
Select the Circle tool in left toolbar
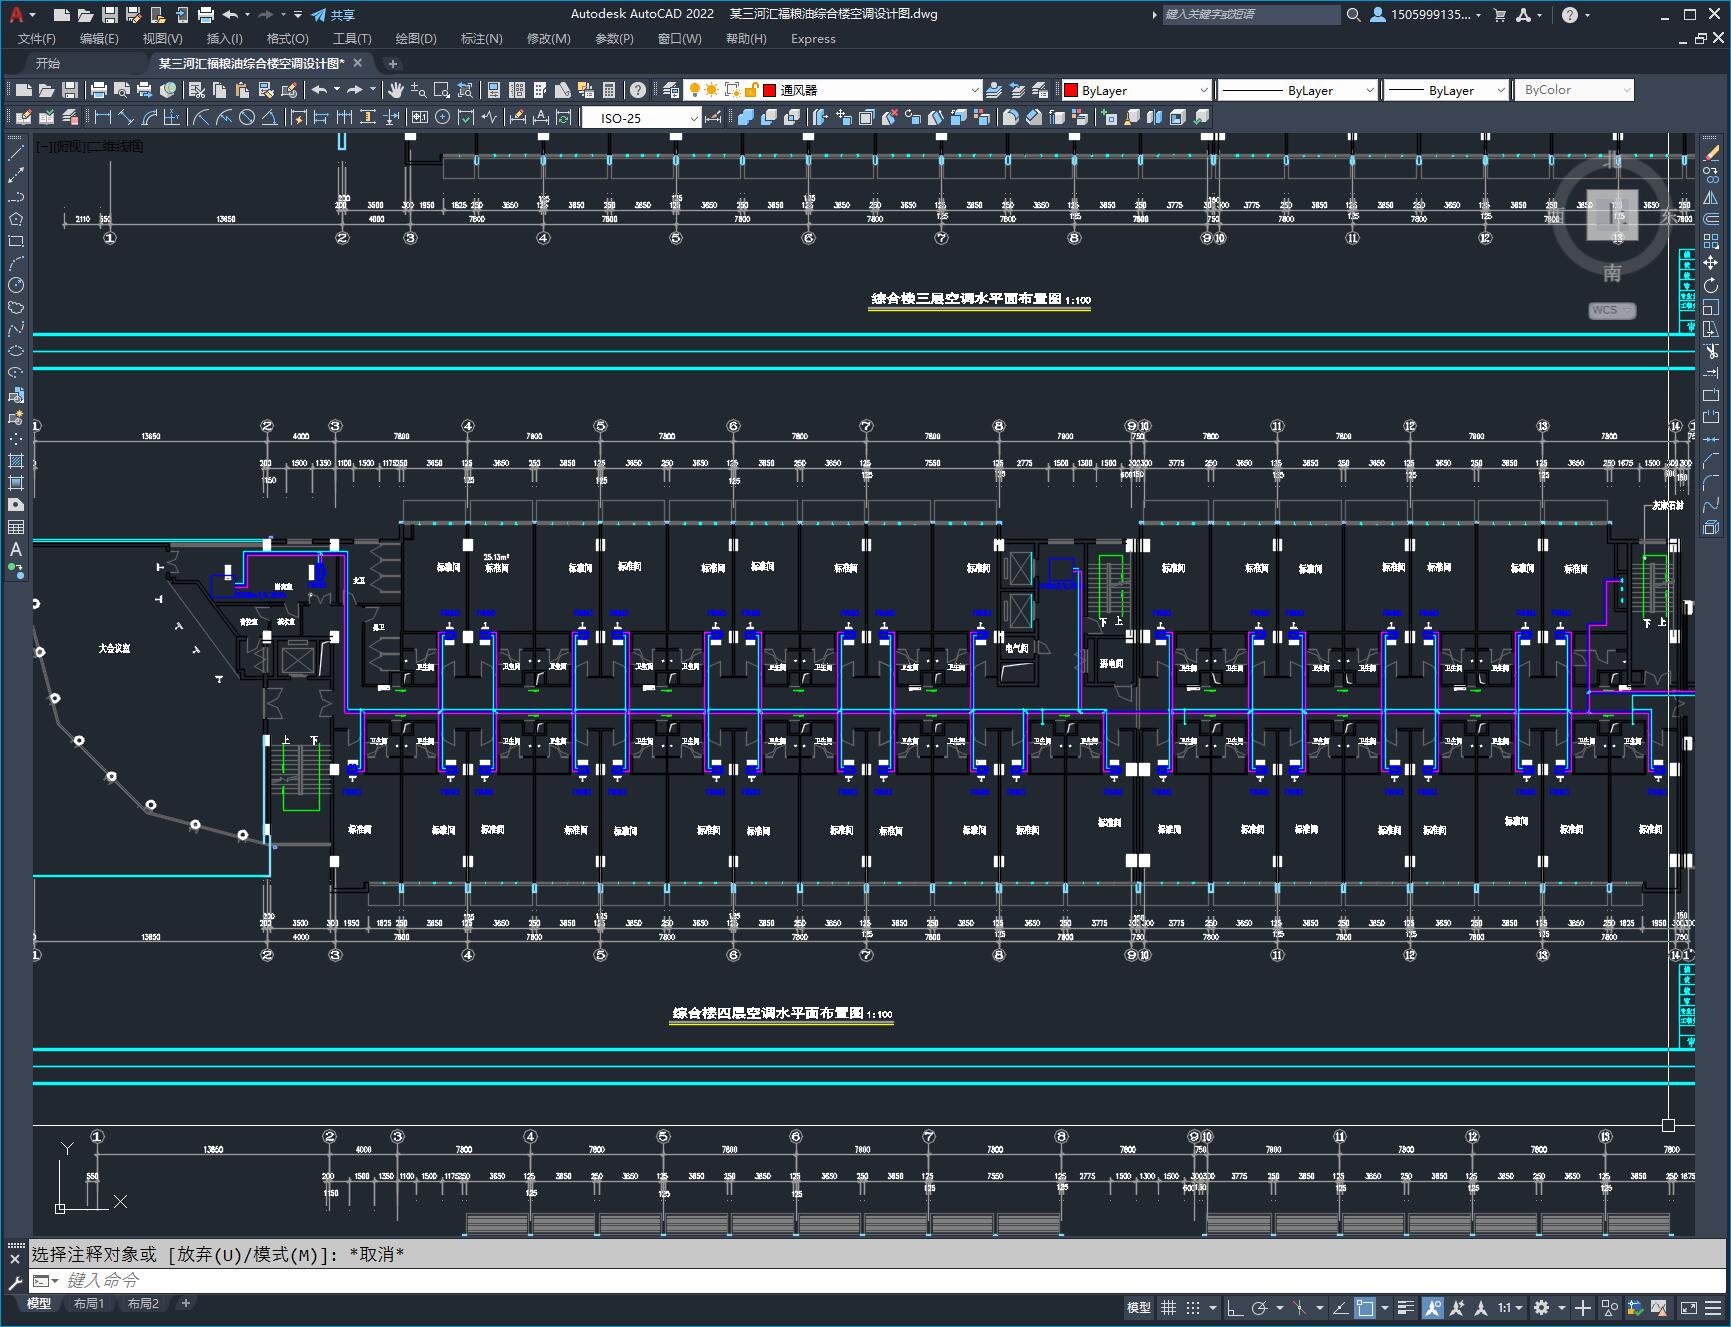(x=16, y=285)
